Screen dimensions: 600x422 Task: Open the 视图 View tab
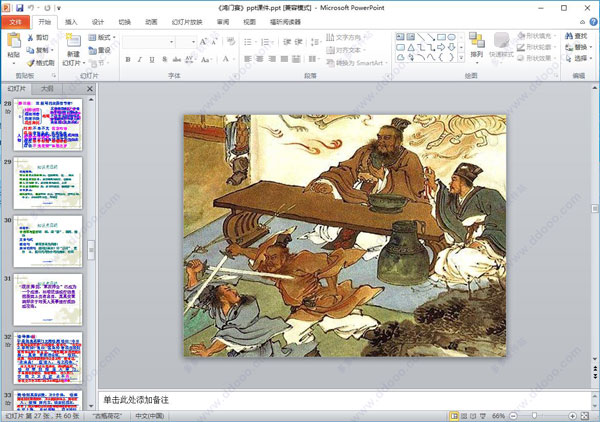(249, 22)
